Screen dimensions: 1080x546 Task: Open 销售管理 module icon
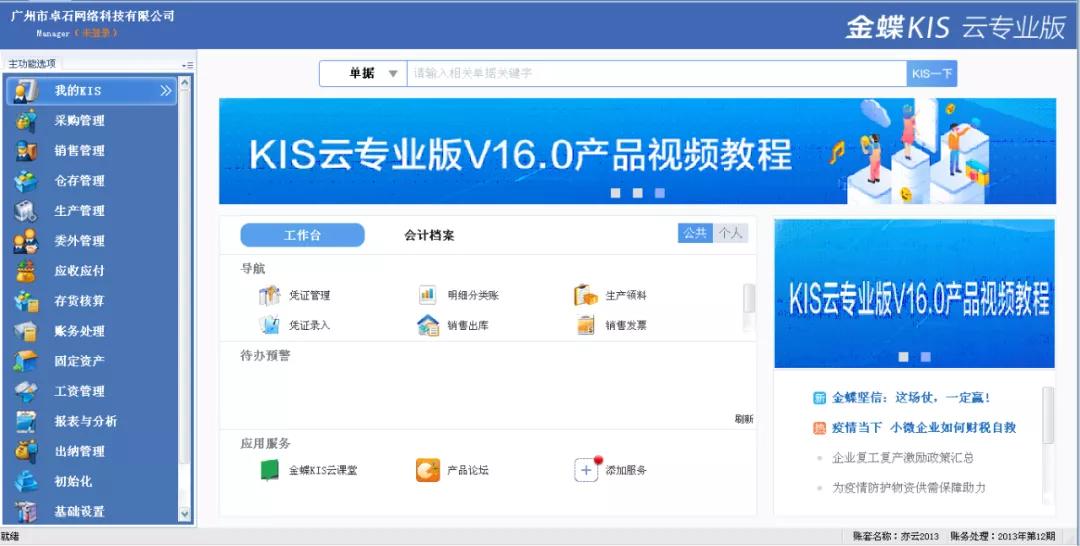pos(26,151)
